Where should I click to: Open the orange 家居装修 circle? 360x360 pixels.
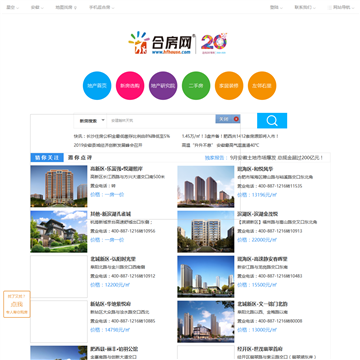click(229, 86)
